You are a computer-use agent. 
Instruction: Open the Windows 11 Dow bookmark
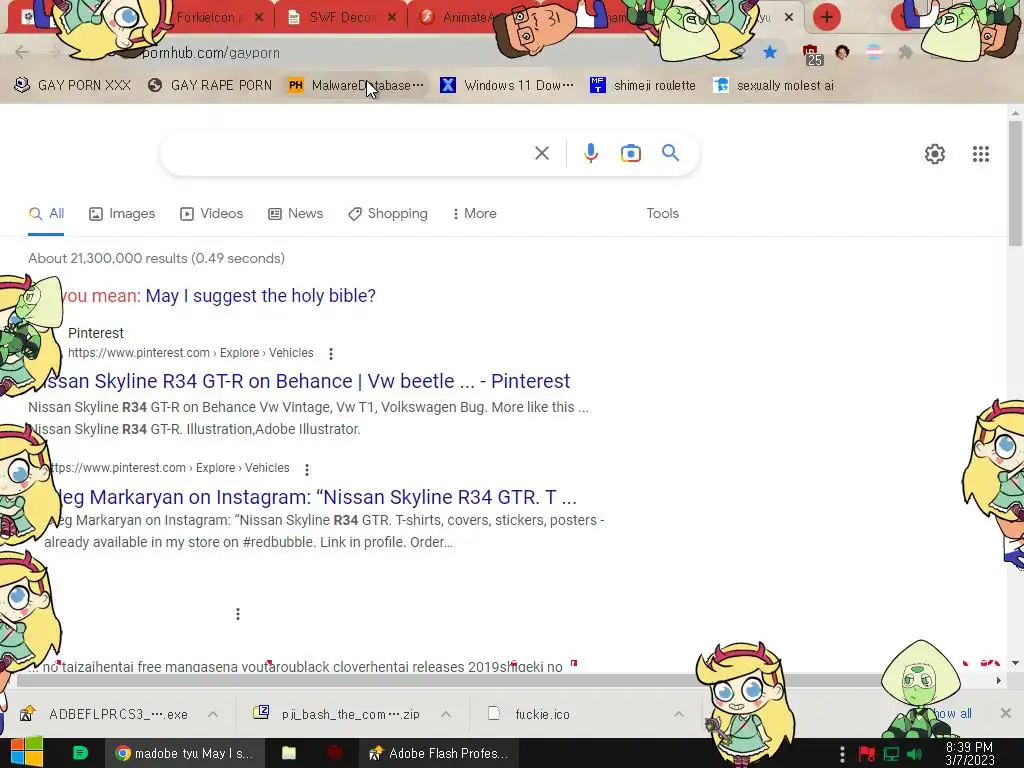(507, 86)
